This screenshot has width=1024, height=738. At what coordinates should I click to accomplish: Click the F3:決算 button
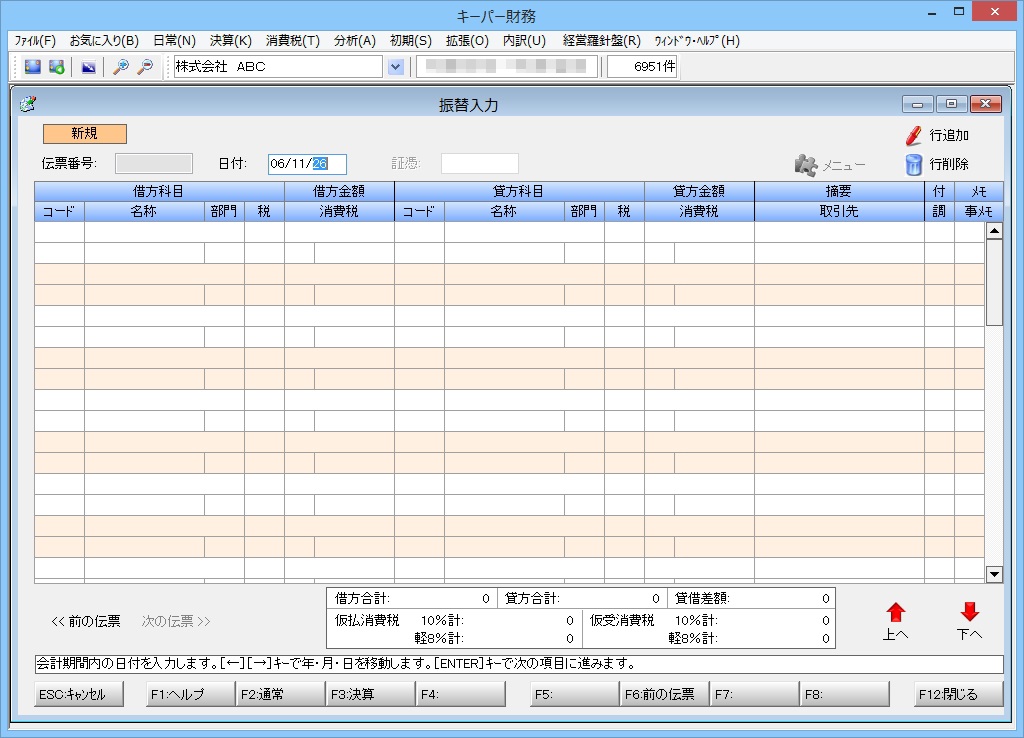click(371, 694)
